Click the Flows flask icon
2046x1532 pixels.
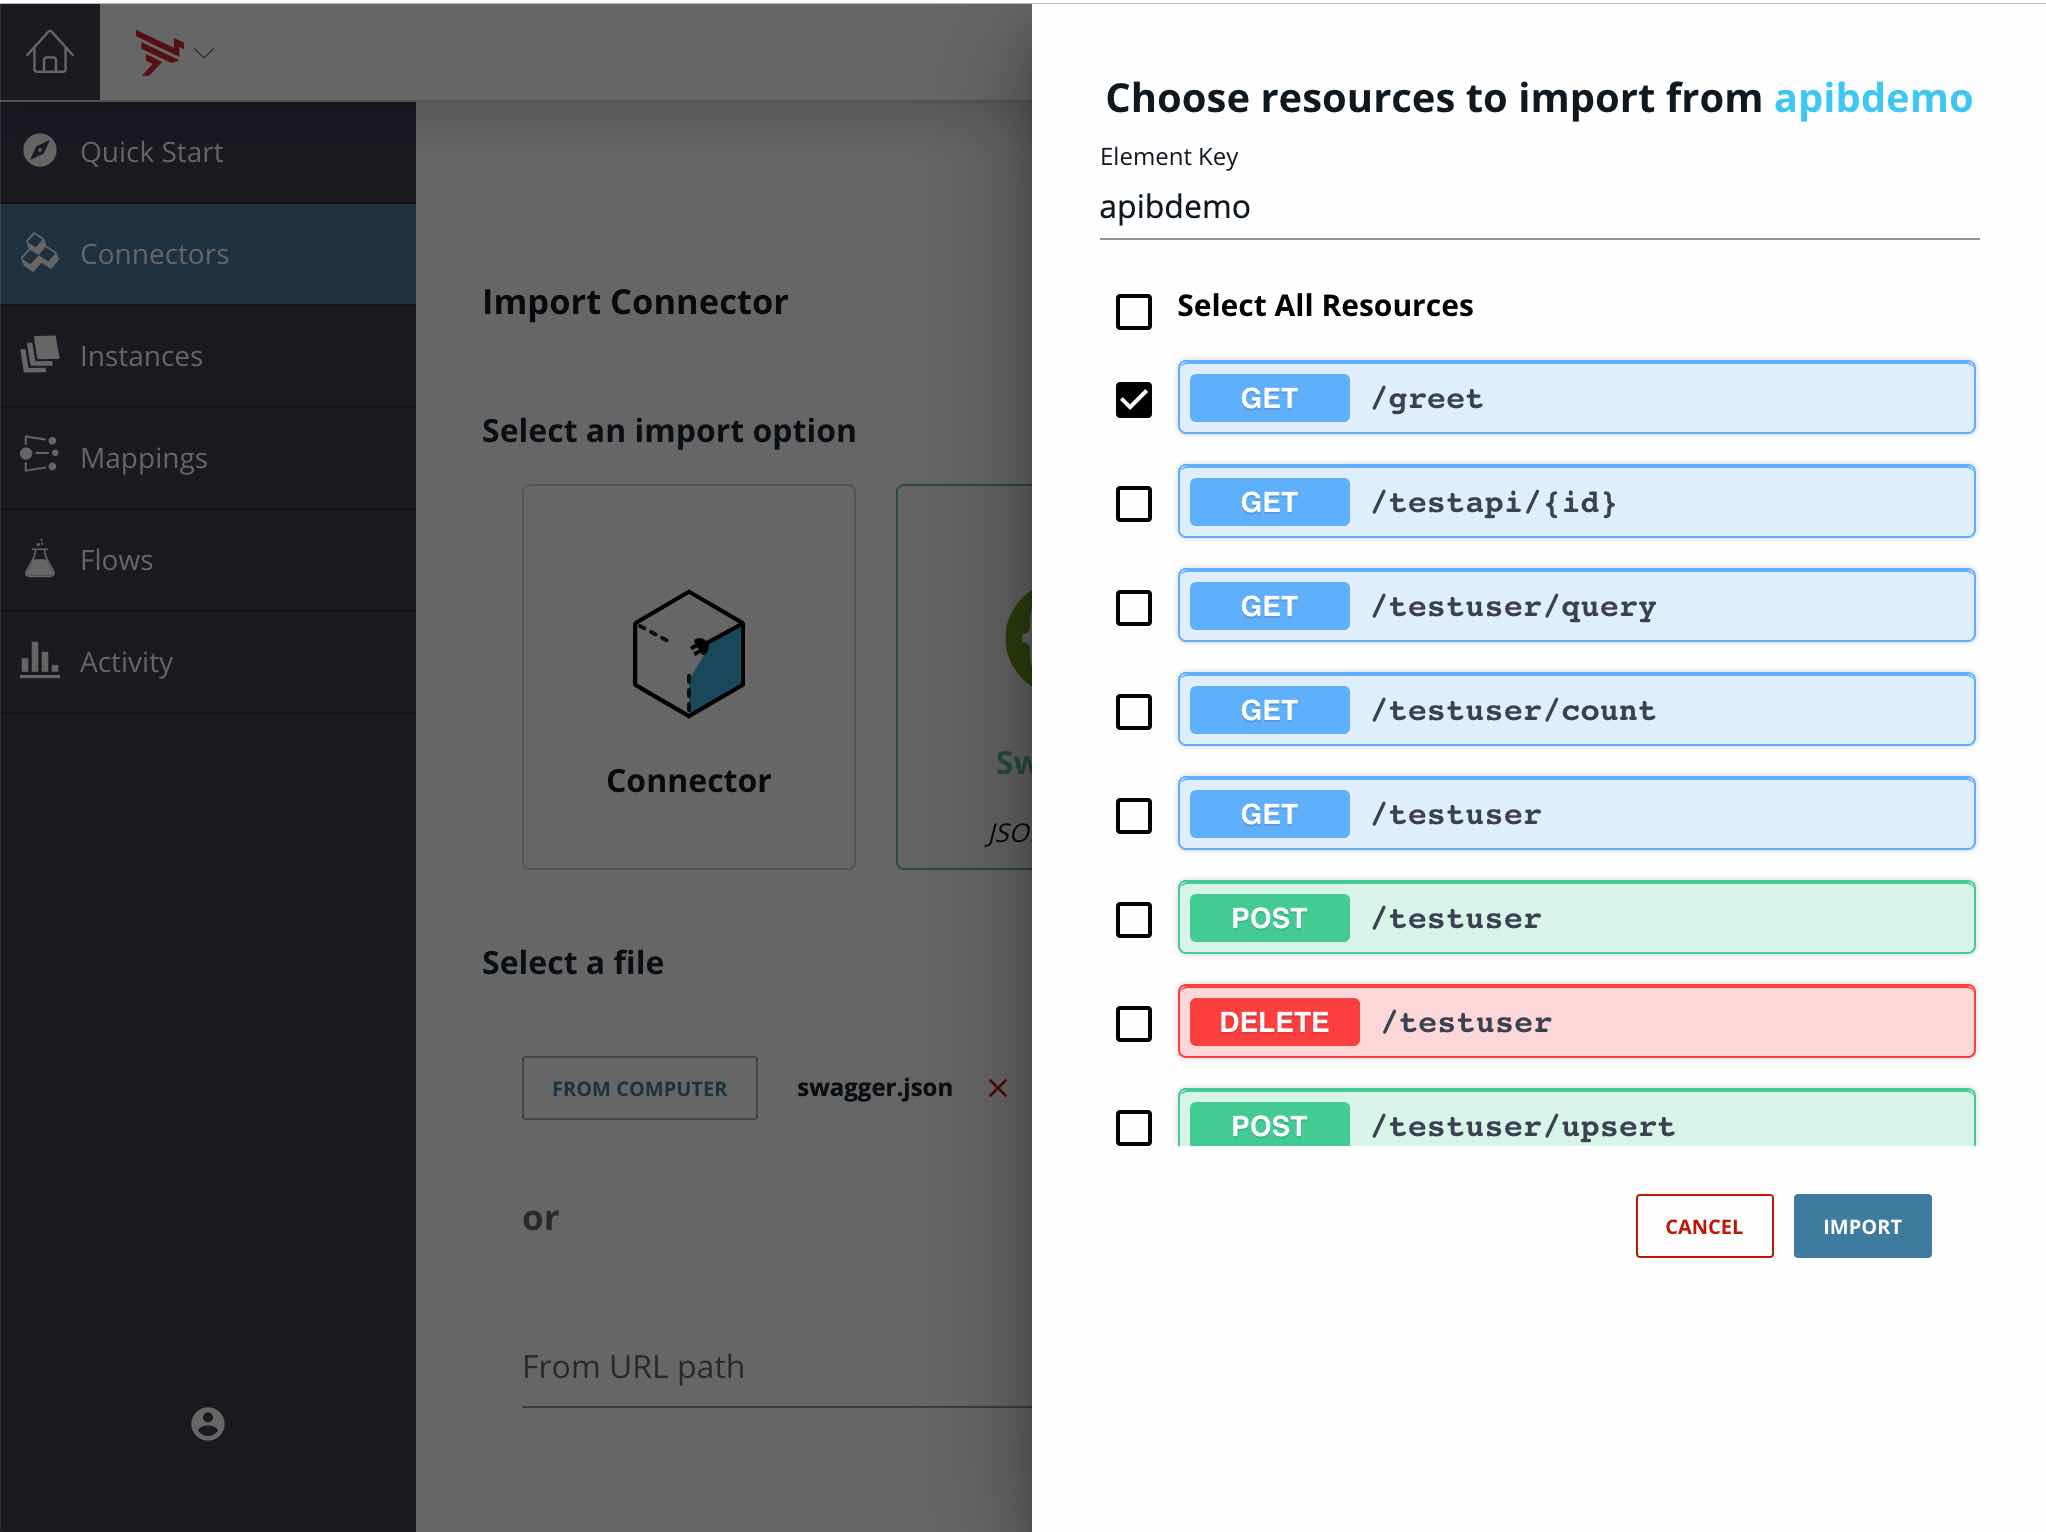pyautogui.click(x=40, y=559)
